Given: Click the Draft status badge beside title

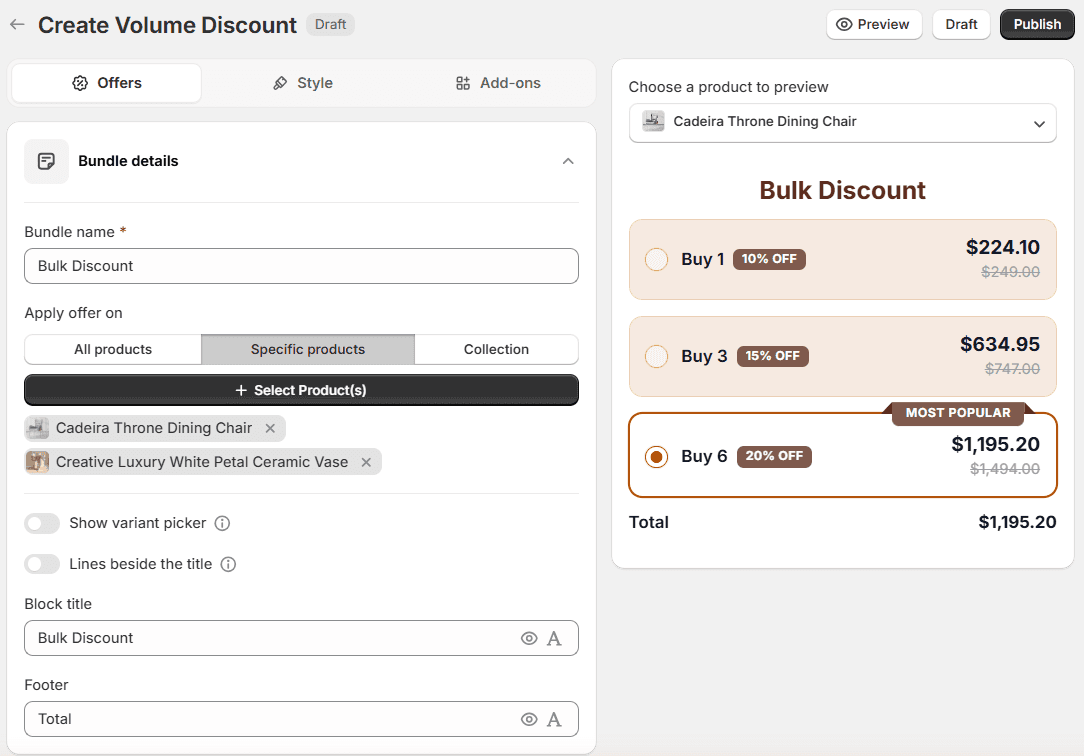Looking at the screenshot, I should (330, 25).
